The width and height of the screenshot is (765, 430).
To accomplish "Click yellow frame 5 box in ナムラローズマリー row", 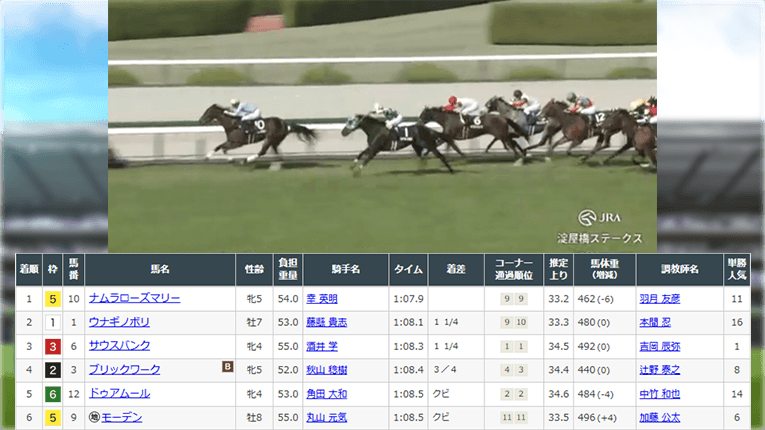I will click(x=53, y=299).
